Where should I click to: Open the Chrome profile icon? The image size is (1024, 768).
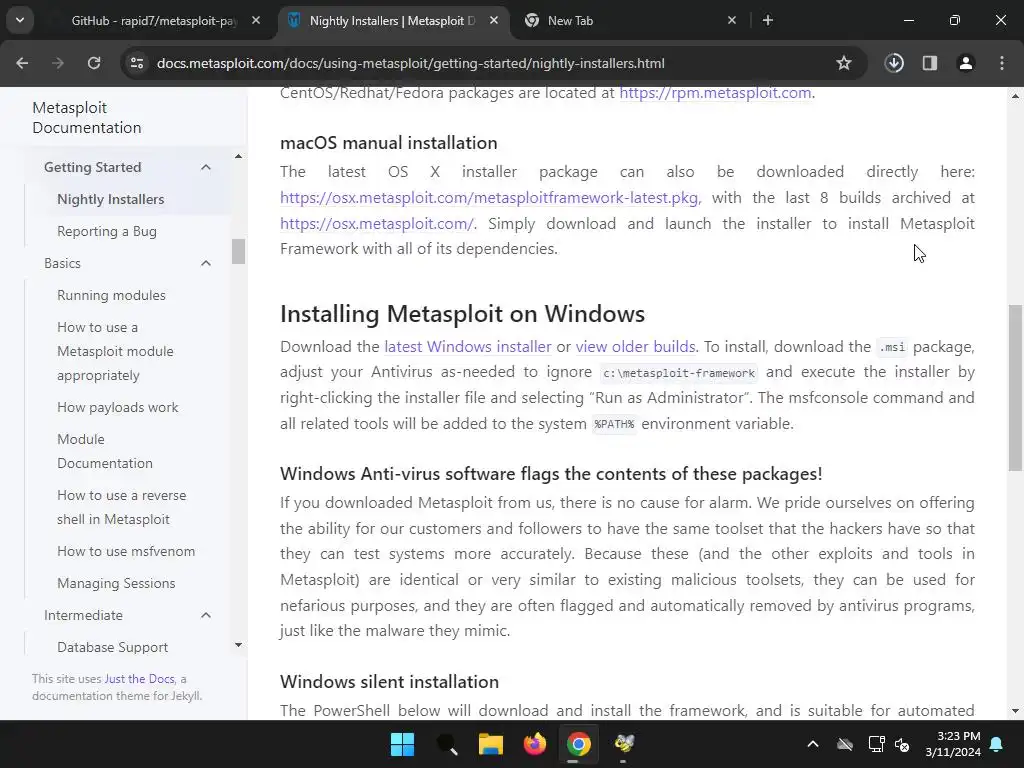pos(966,63)
